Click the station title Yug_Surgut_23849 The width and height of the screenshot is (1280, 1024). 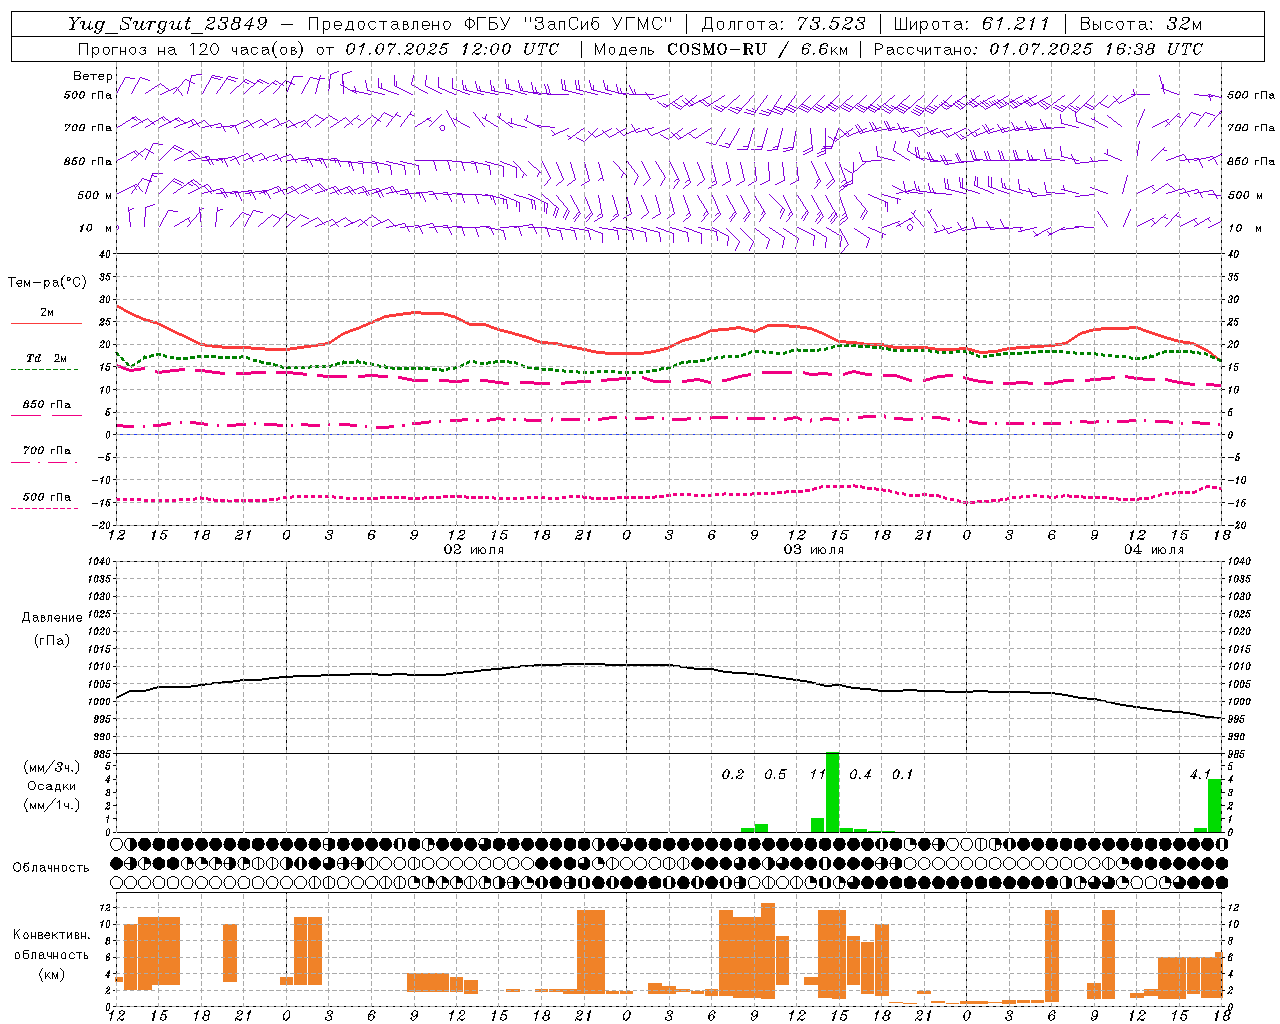[168, 24]
